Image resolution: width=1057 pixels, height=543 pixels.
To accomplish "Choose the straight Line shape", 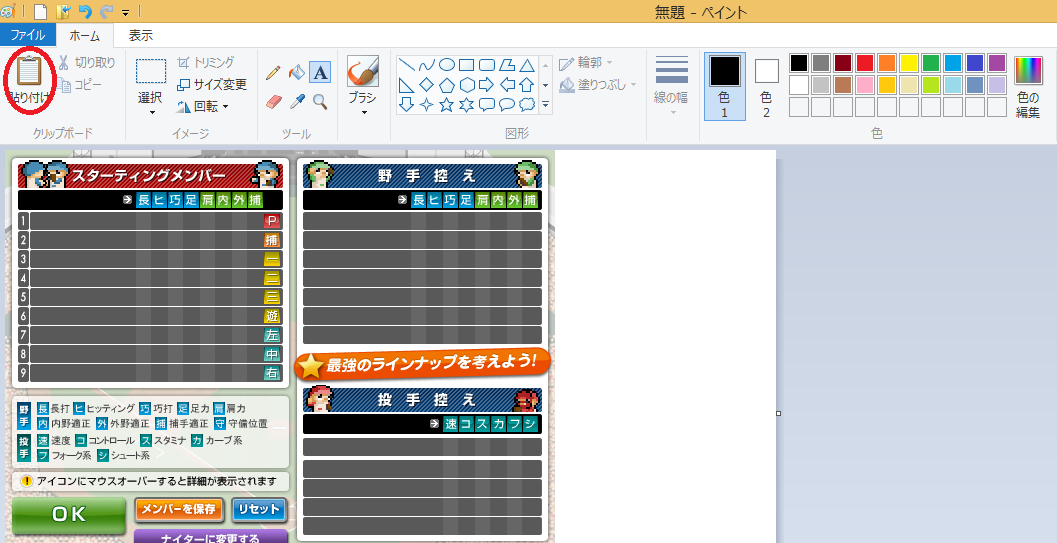I will pos(406,65).
